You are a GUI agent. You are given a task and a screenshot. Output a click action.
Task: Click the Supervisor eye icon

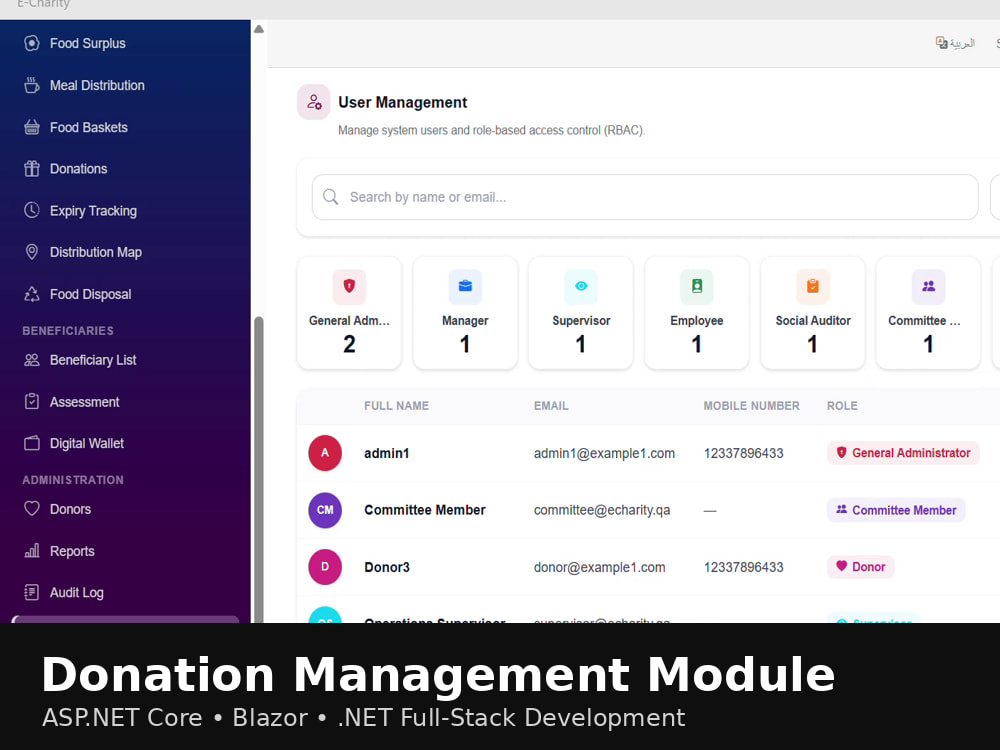pos(581,286)
